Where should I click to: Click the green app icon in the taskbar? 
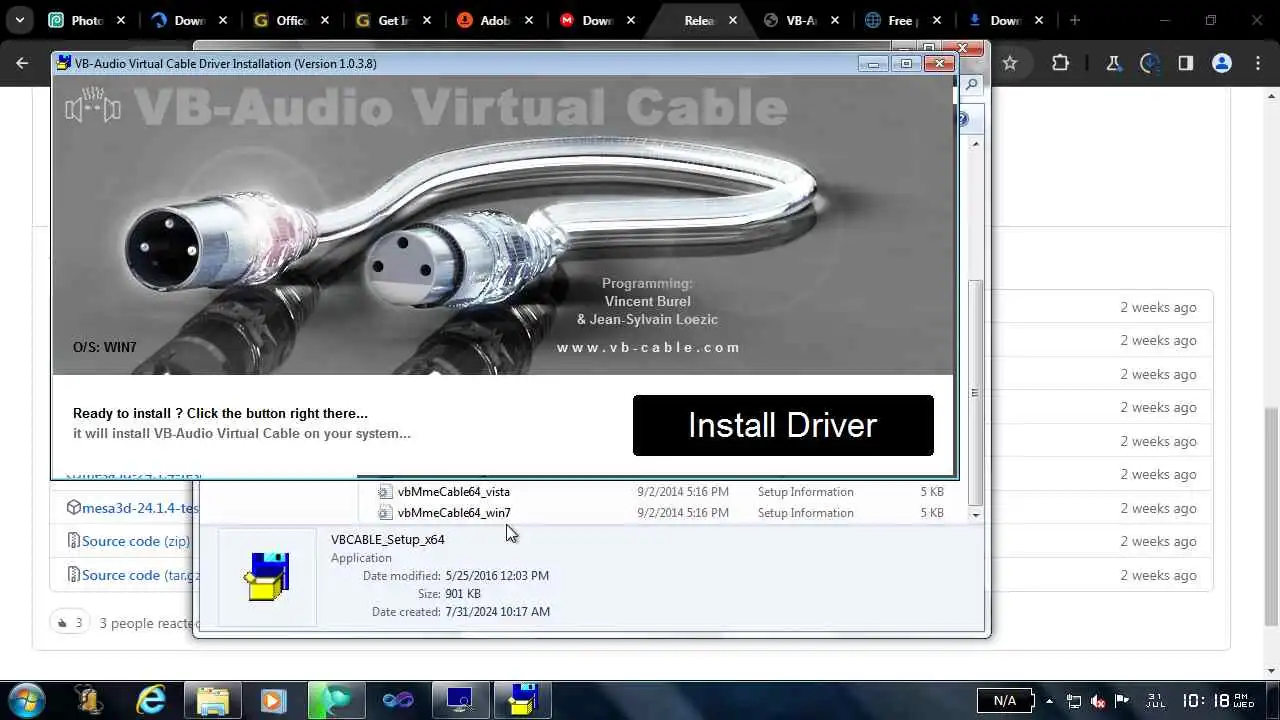pos(336,701)
